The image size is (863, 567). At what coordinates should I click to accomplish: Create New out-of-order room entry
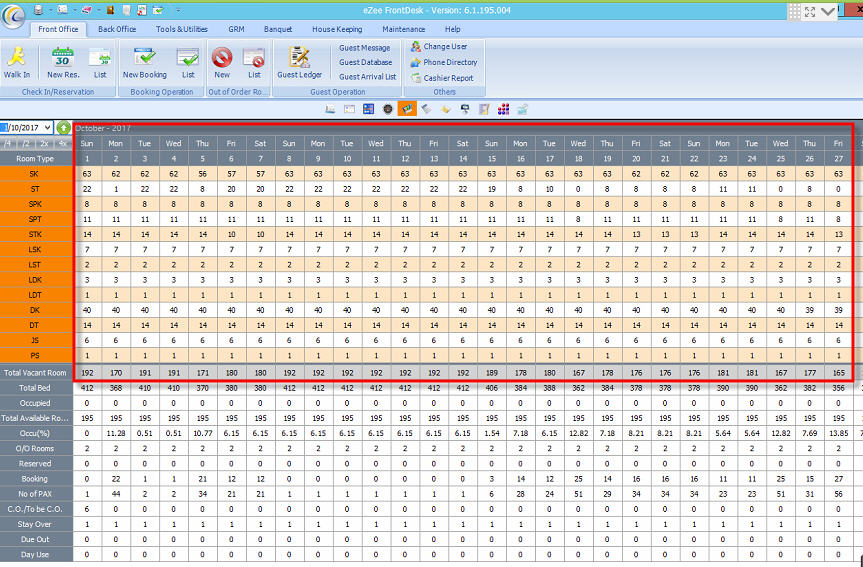click(x=222, y=62)
